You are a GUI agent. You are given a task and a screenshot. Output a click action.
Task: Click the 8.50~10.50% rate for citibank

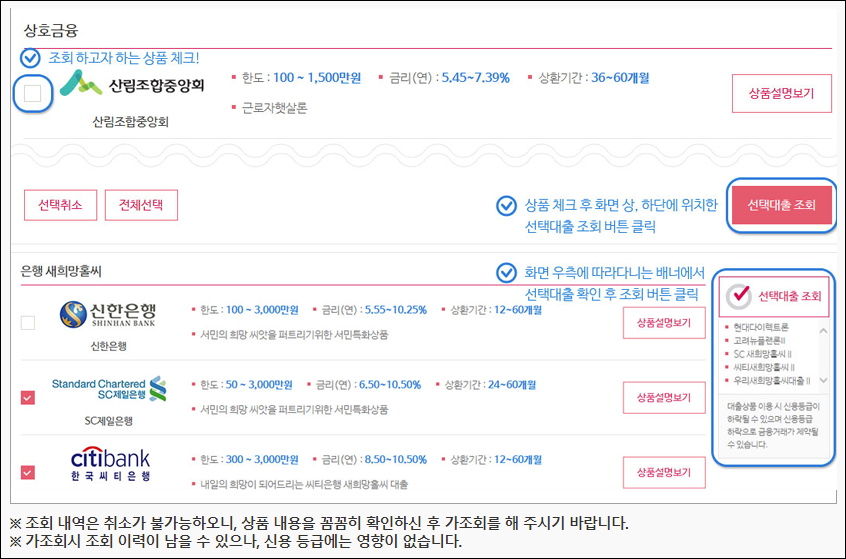click(x=395, y=460)
